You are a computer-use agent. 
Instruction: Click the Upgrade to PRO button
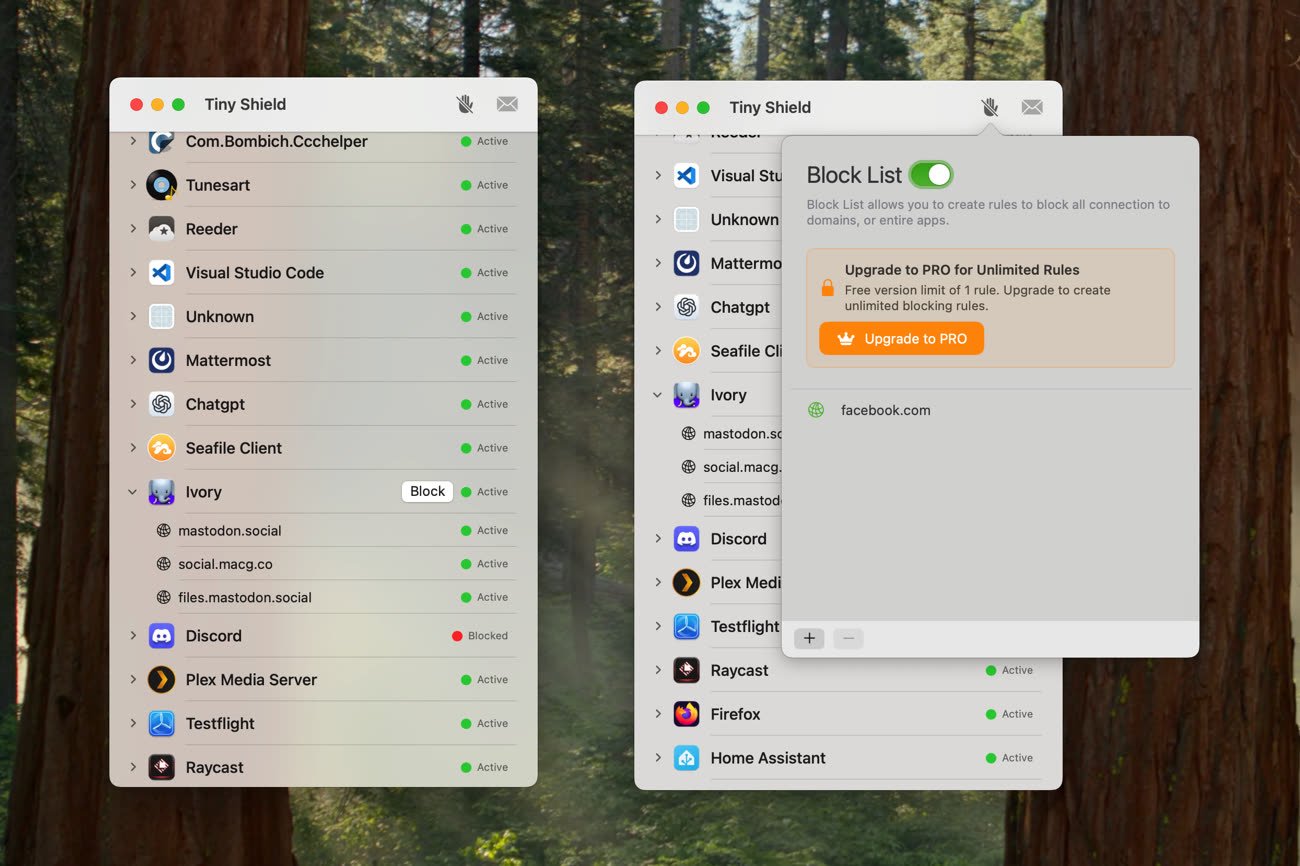pos(901,339)
